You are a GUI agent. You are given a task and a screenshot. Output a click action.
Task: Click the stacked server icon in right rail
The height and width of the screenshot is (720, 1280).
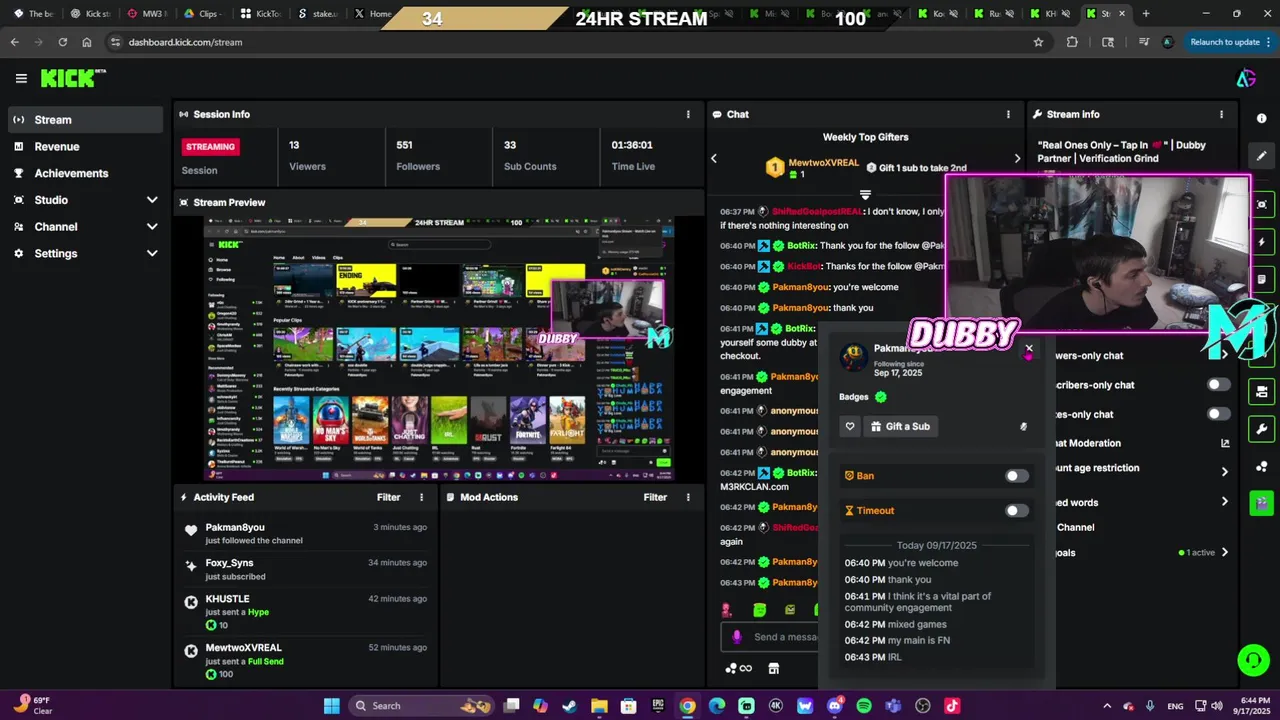click(1262, 391)
